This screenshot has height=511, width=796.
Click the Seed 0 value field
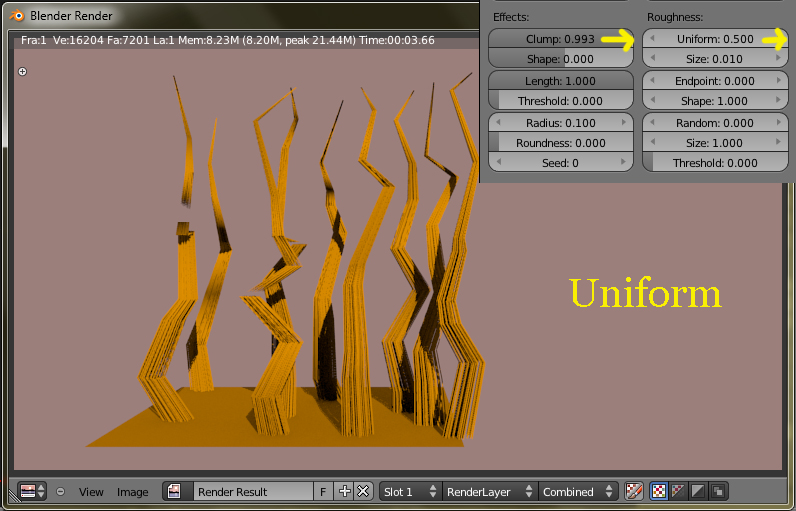pos(560,163)
